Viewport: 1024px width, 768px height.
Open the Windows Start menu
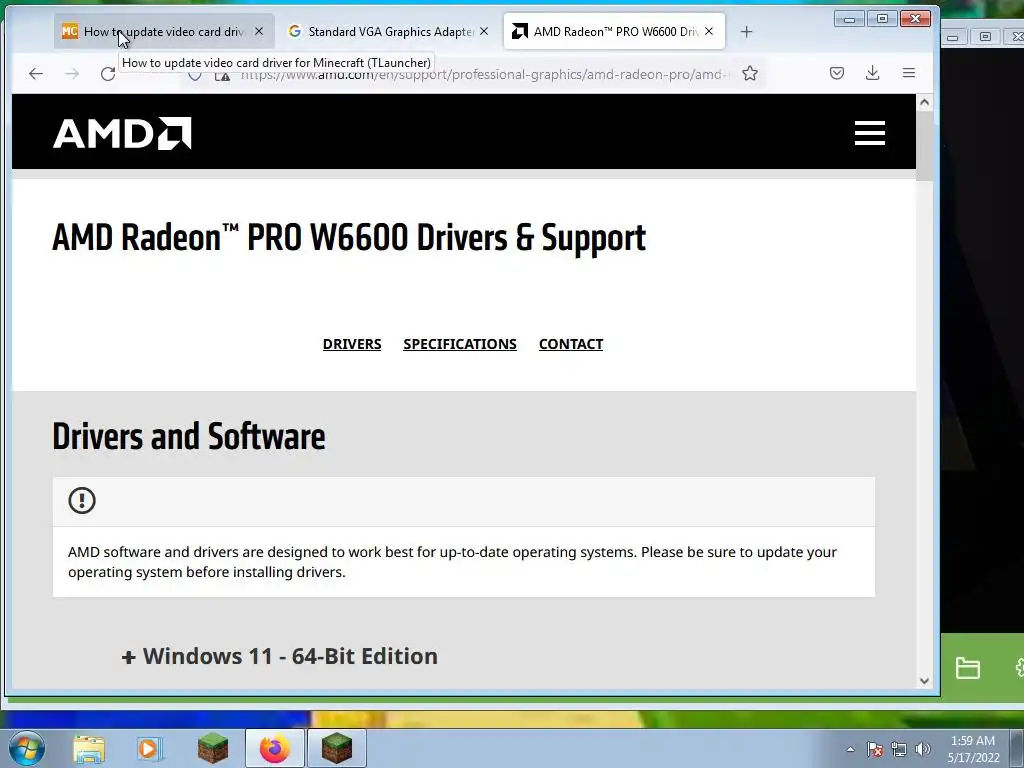[26, 748]
